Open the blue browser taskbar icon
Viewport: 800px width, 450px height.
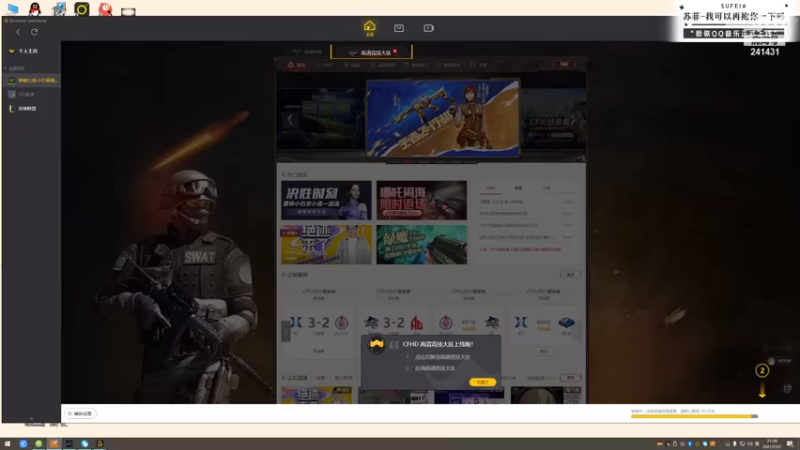click(x=23, y=444)
